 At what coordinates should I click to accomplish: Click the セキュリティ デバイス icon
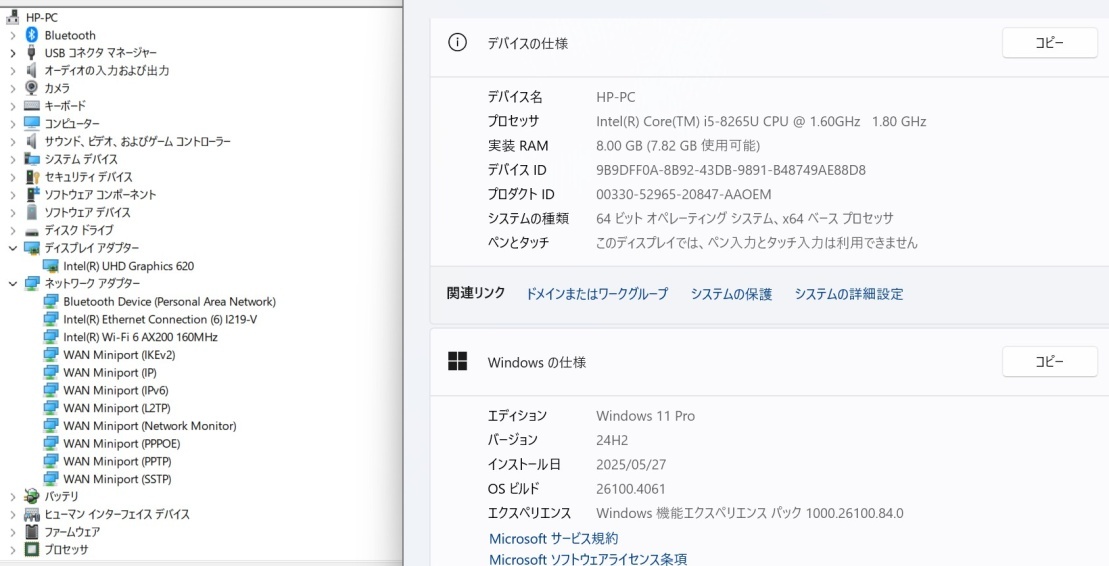32,176
